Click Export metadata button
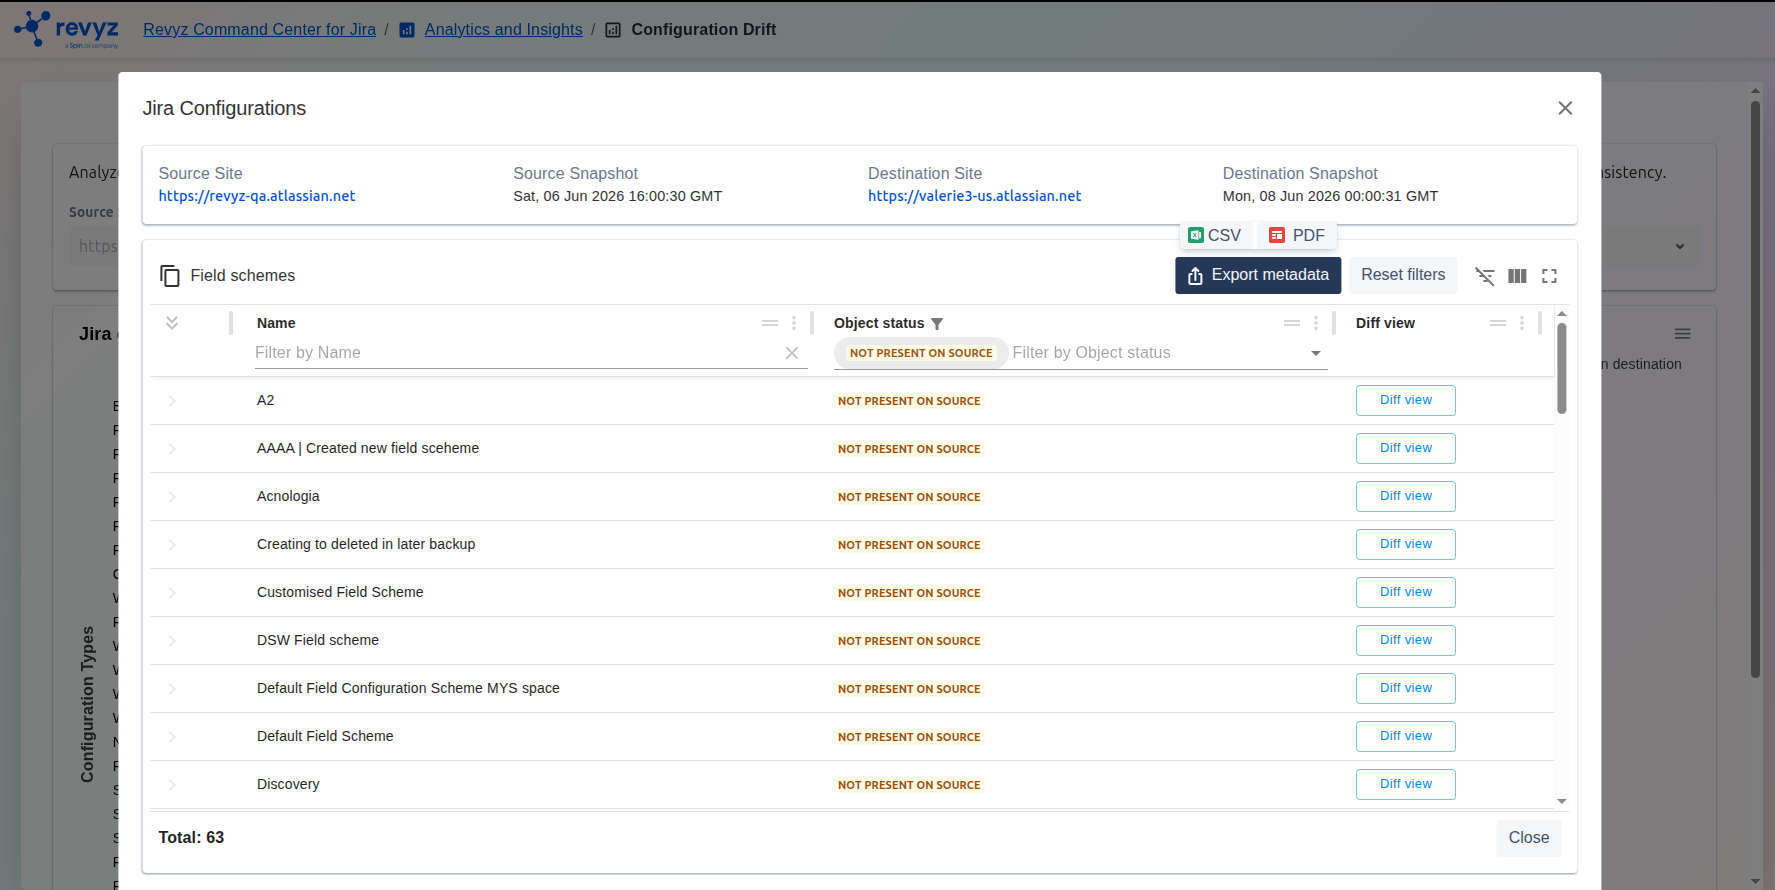Screen dimensions: 1775x890 click(x=1258, y=275)
